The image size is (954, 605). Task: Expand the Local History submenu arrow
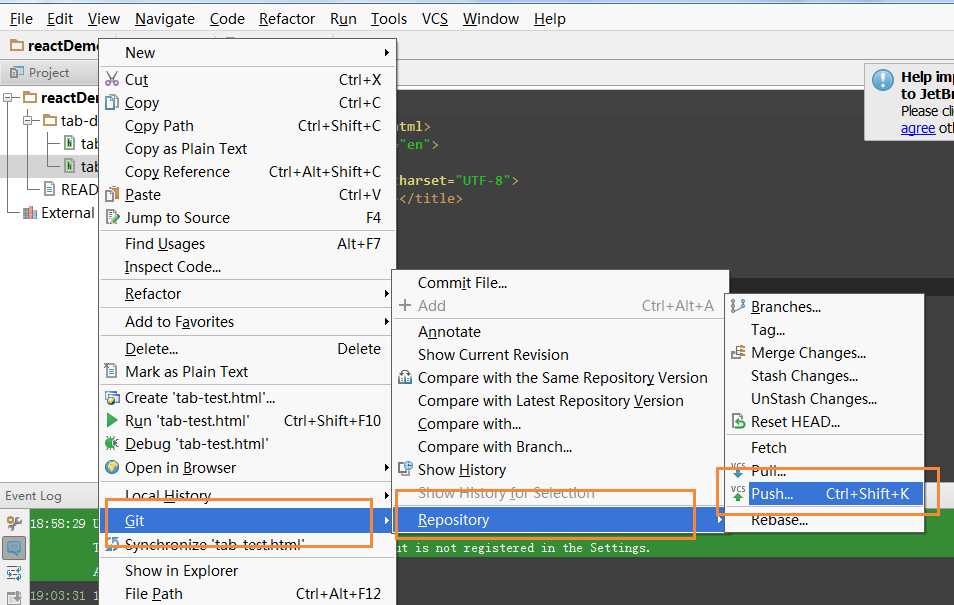click(386, 495)
